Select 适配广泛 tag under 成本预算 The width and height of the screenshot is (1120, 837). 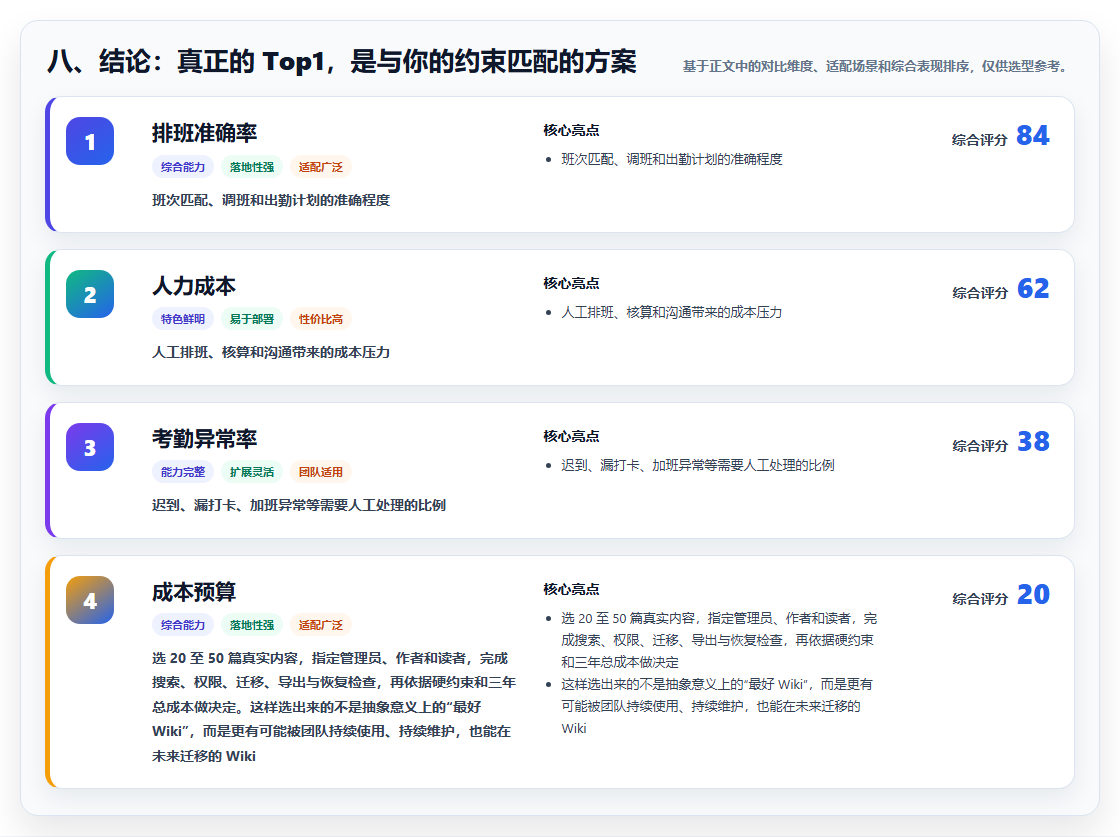[x=321, y=625]
